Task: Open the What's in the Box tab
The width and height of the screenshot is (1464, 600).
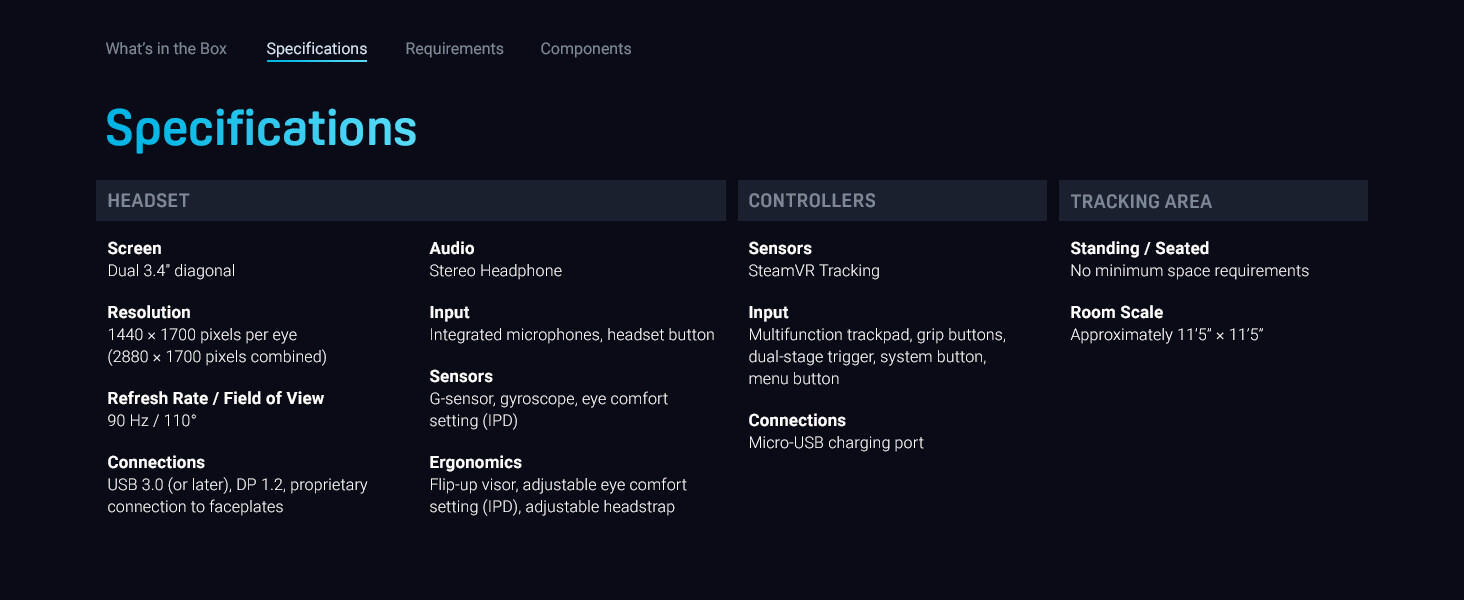Action: pos(166,49)
